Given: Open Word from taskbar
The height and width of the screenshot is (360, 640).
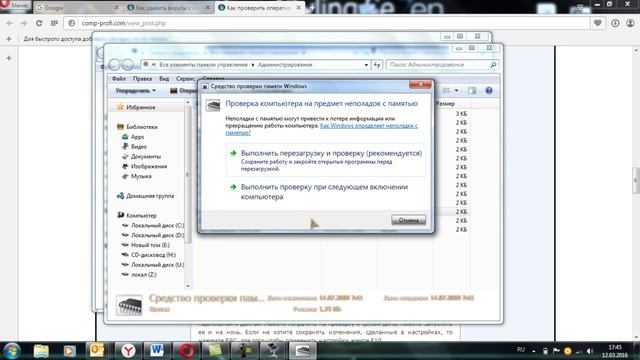Looking at the screenshot, I should (157, 351).
